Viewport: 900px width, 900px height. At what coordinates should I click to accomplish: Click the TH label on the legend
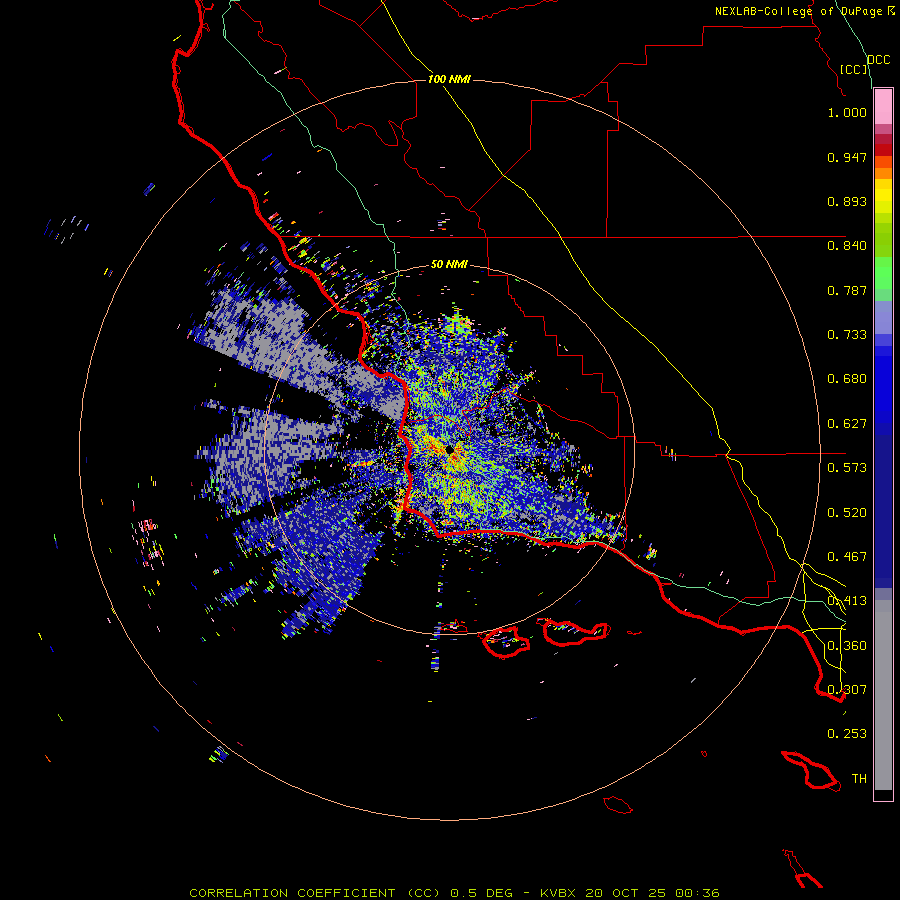point(859,779)
